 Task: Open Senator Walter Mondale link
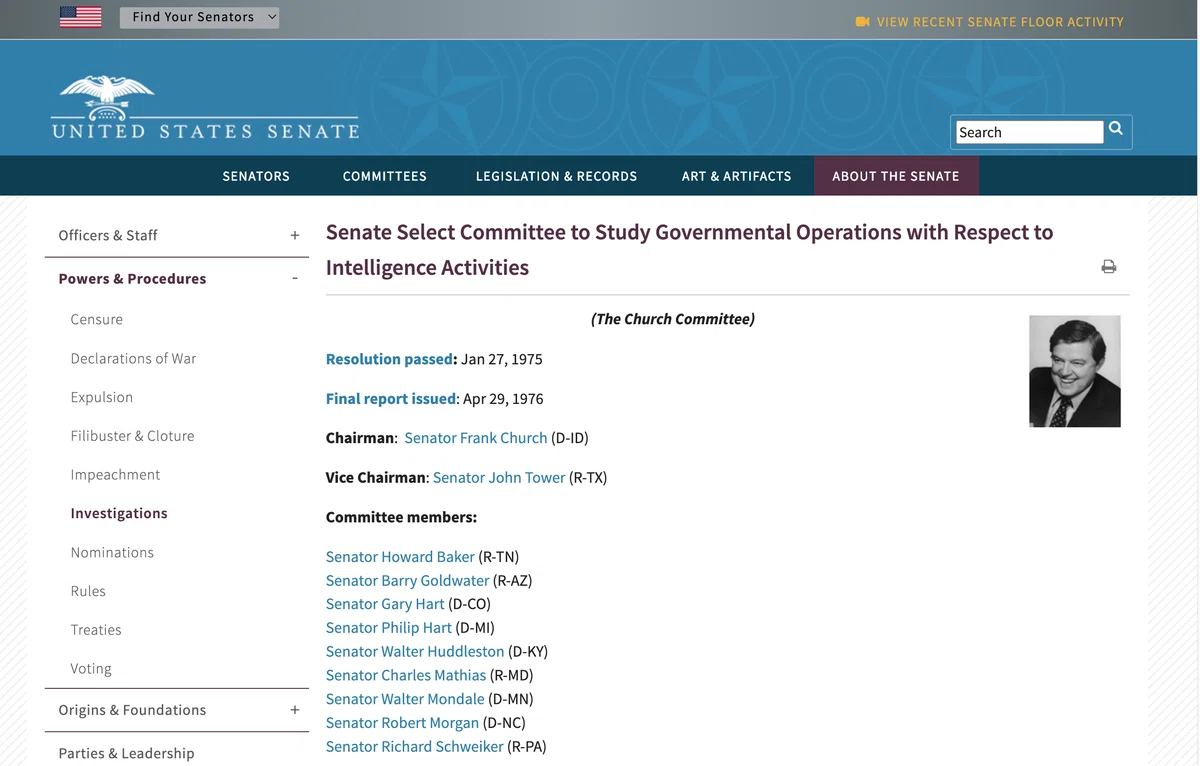coord(405,699)
